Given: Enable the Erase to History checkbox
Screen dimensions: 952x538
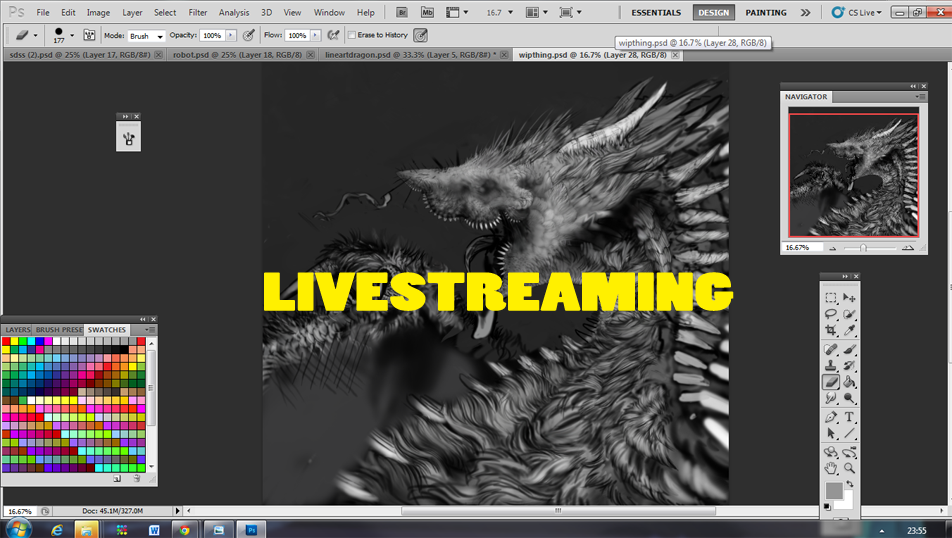Looking at the screenshot, I should pyautogui.click(x=351, y=35).
